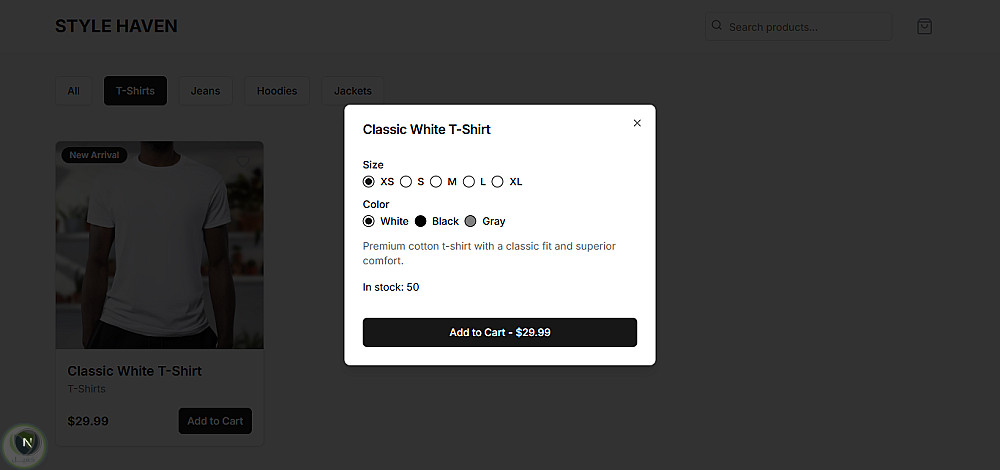Select the Black color swatch
This screenshot has width=1000, height=470.
click(421, 221)
